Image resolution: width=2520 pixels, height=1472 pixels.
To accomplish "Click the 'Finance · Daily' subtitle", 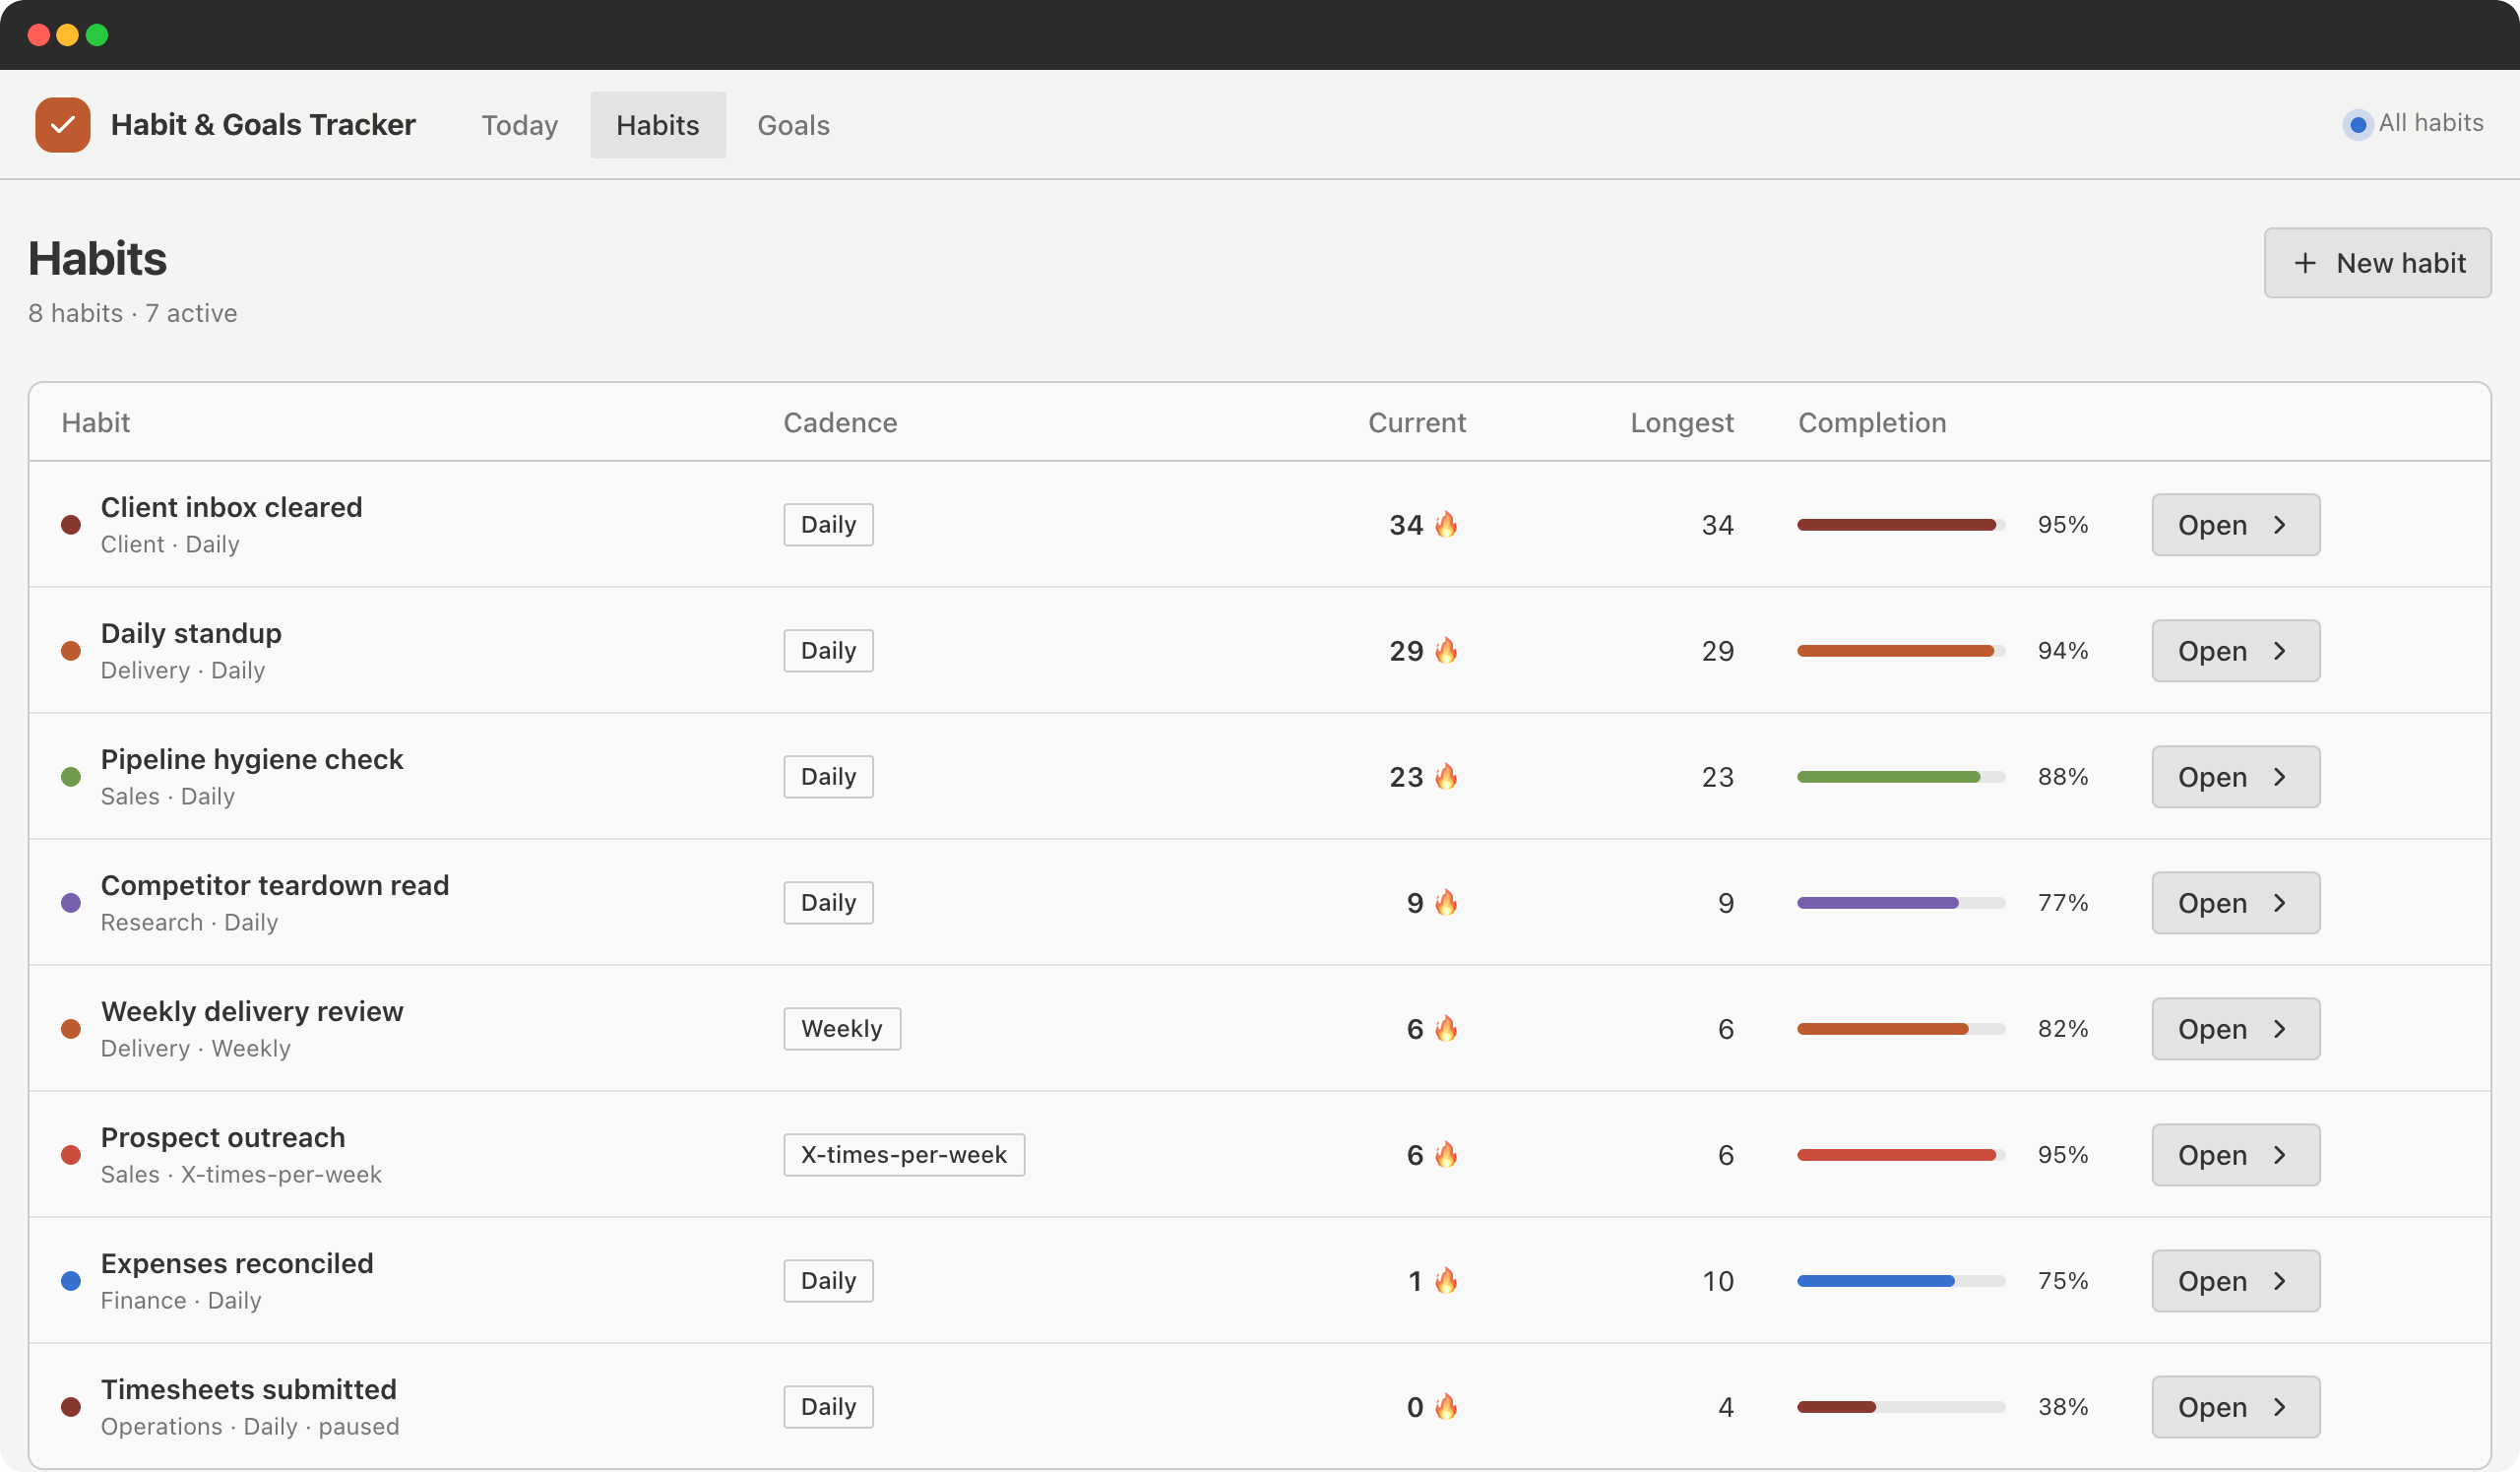I will (181, 1300).
